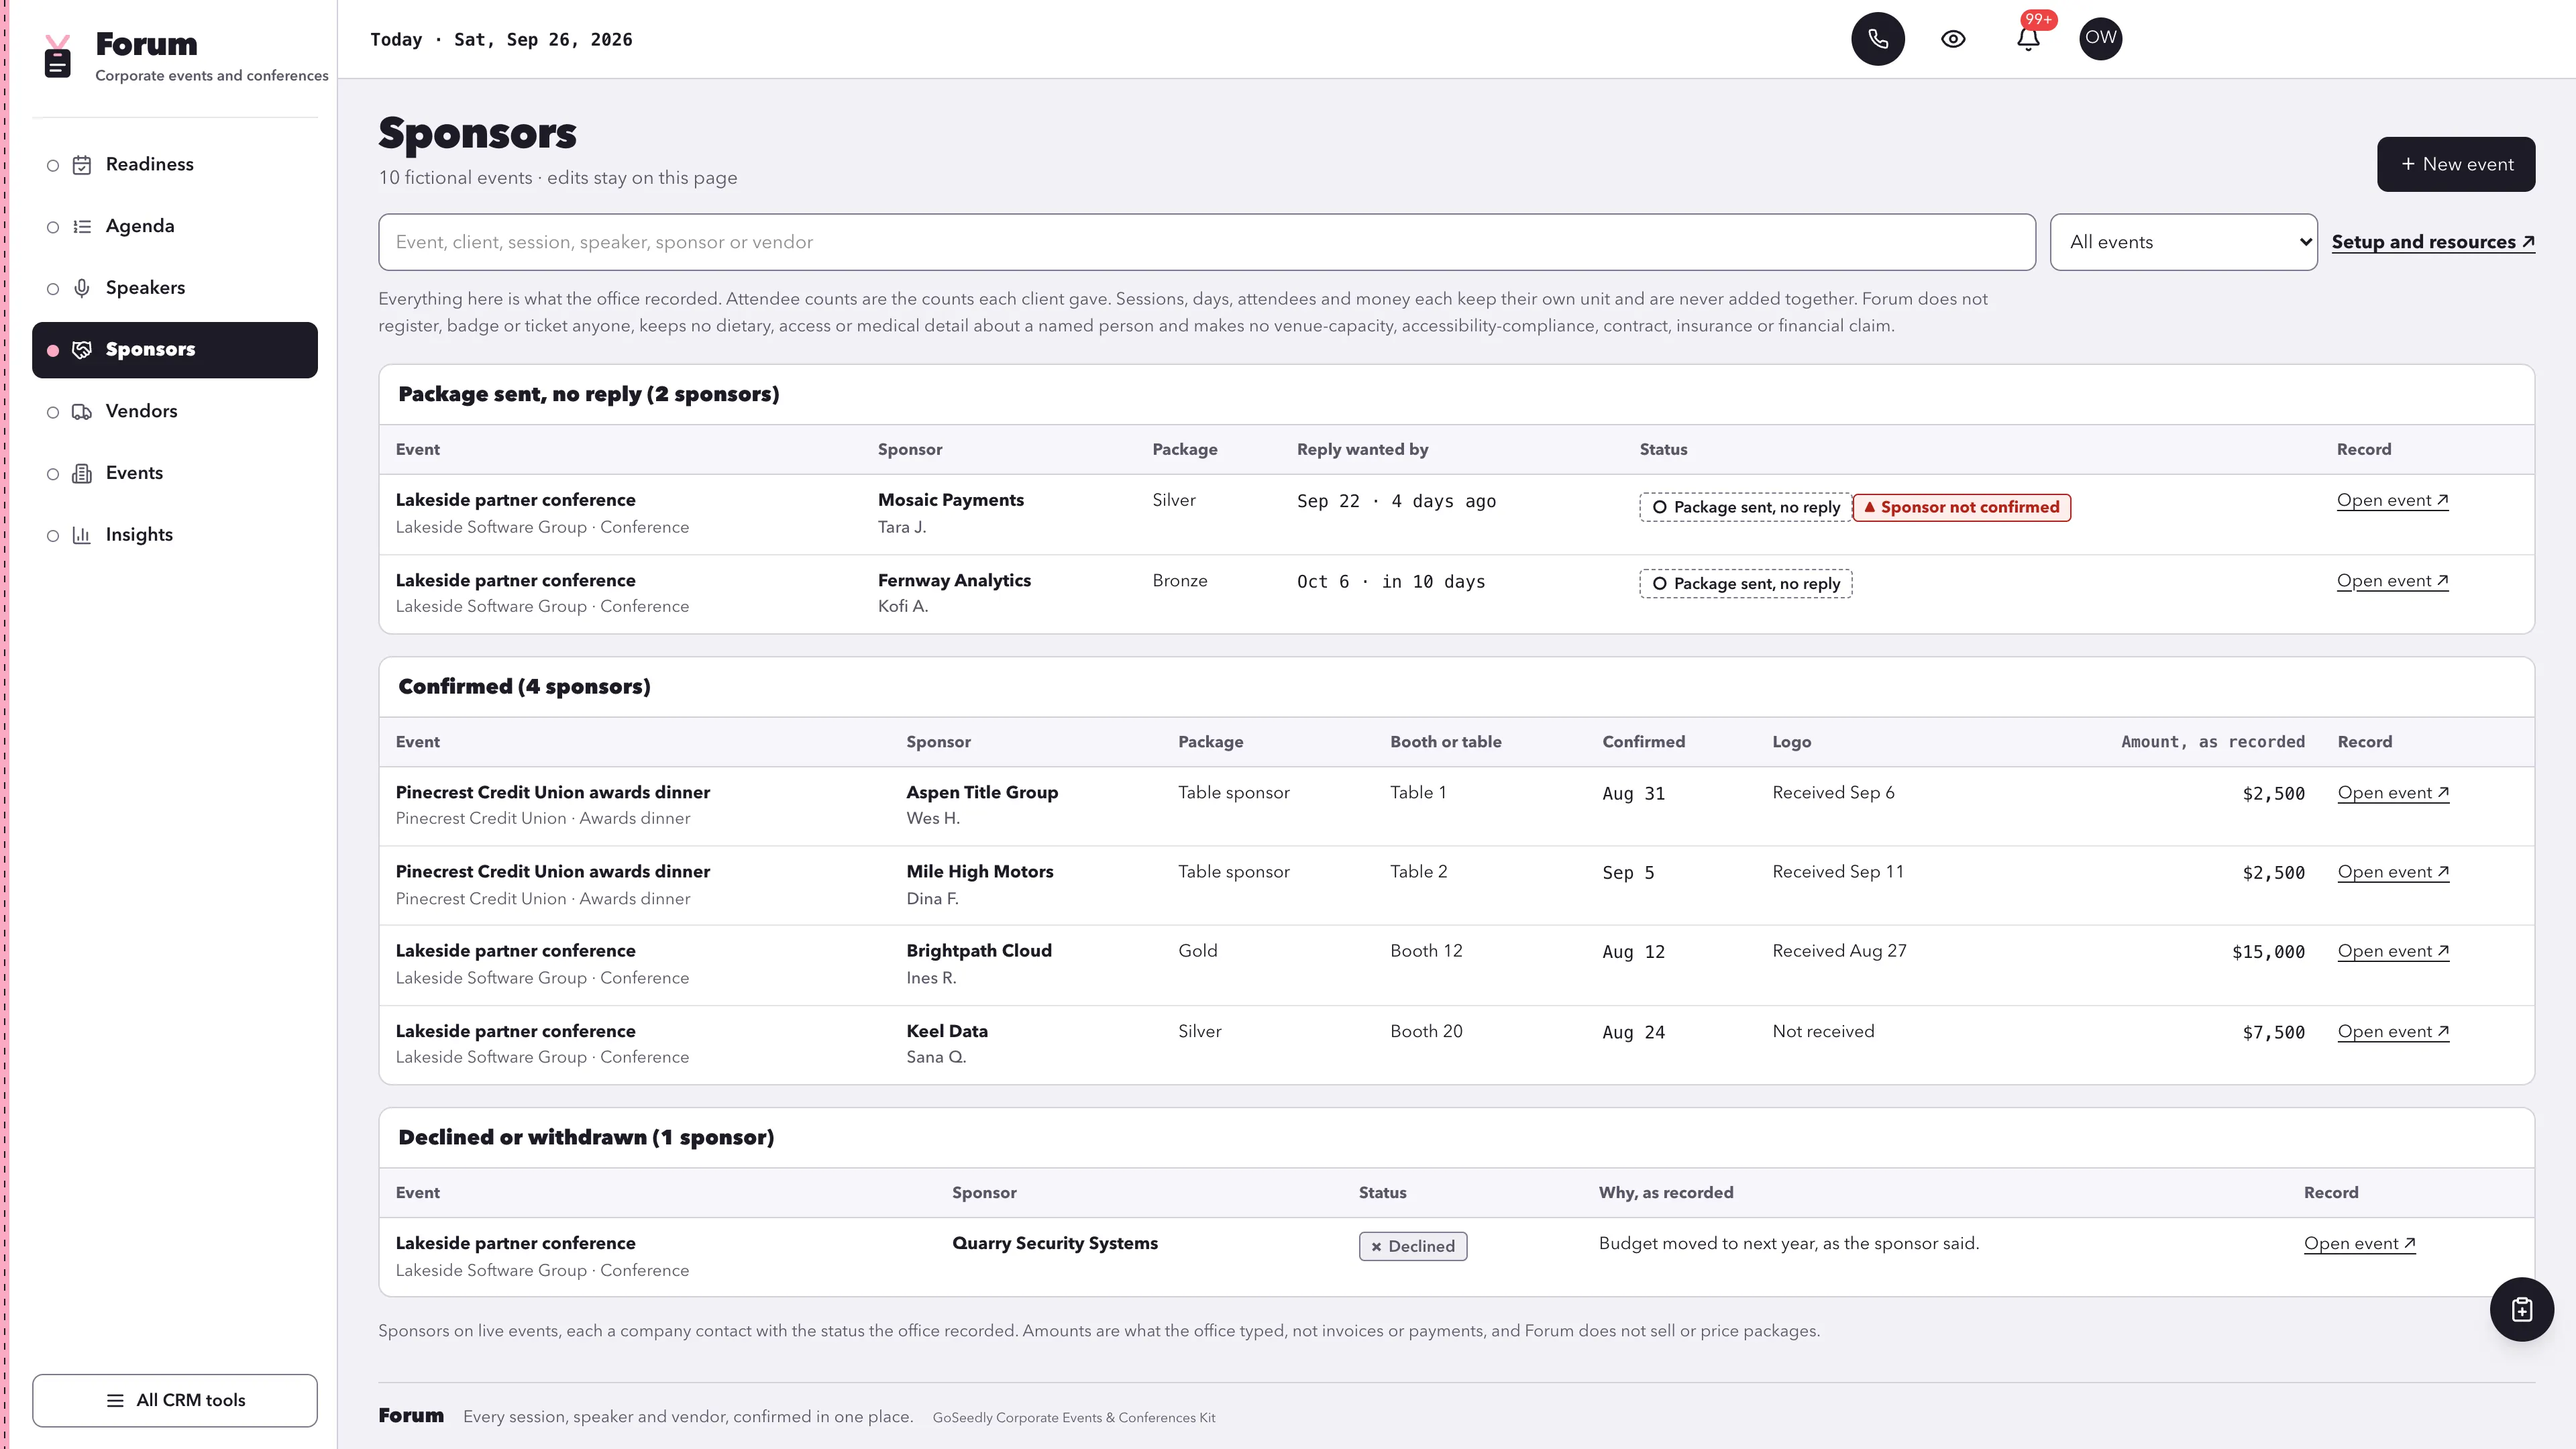Click the Declined status badge
The image size is (2576, 1449).
click(1413, 1246)
